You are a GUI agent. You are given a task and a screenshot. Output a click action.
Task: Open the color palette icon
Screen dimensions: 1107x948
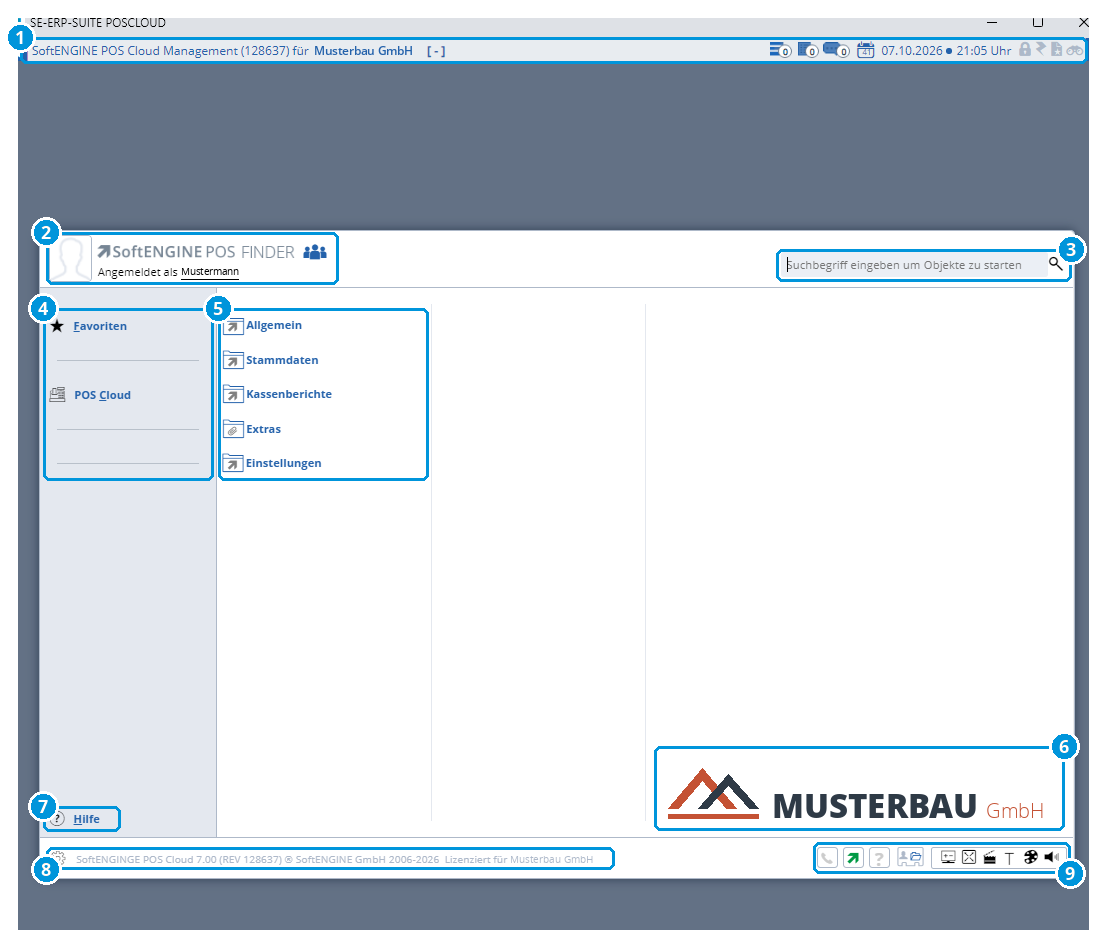1030,857
